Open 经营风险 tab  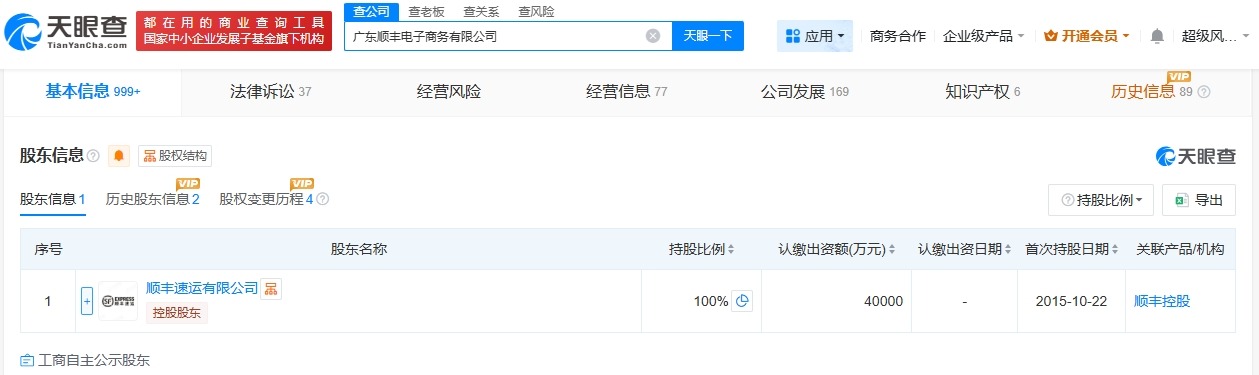point(449,92)
